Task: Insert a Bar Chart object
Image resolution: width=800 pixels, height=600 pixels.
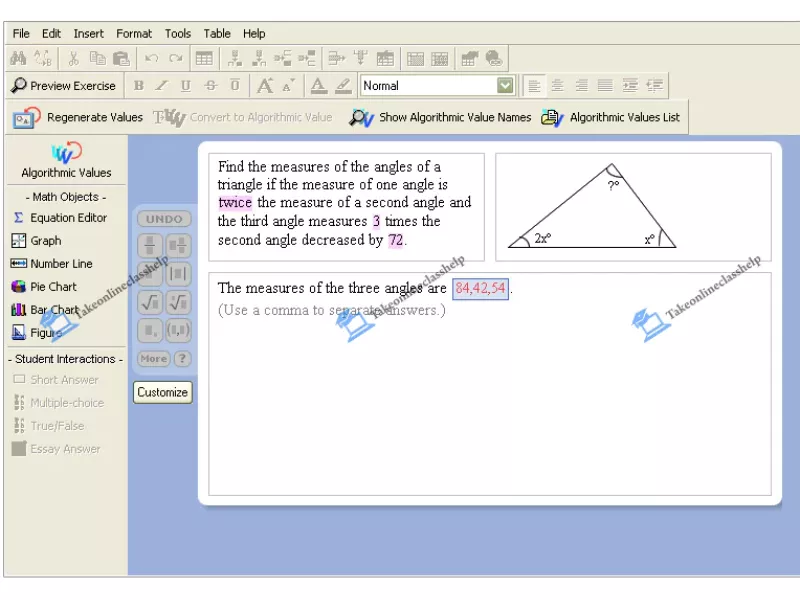Action: [45, 310]
